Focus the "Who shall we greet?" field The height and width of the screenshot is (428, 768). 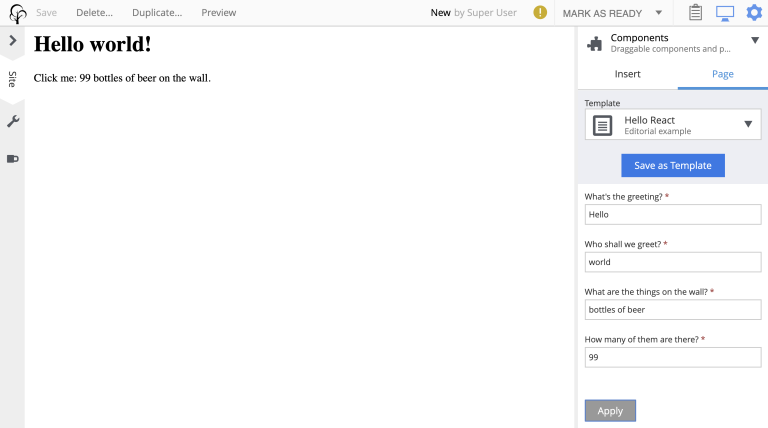click(x=672, y=262)
